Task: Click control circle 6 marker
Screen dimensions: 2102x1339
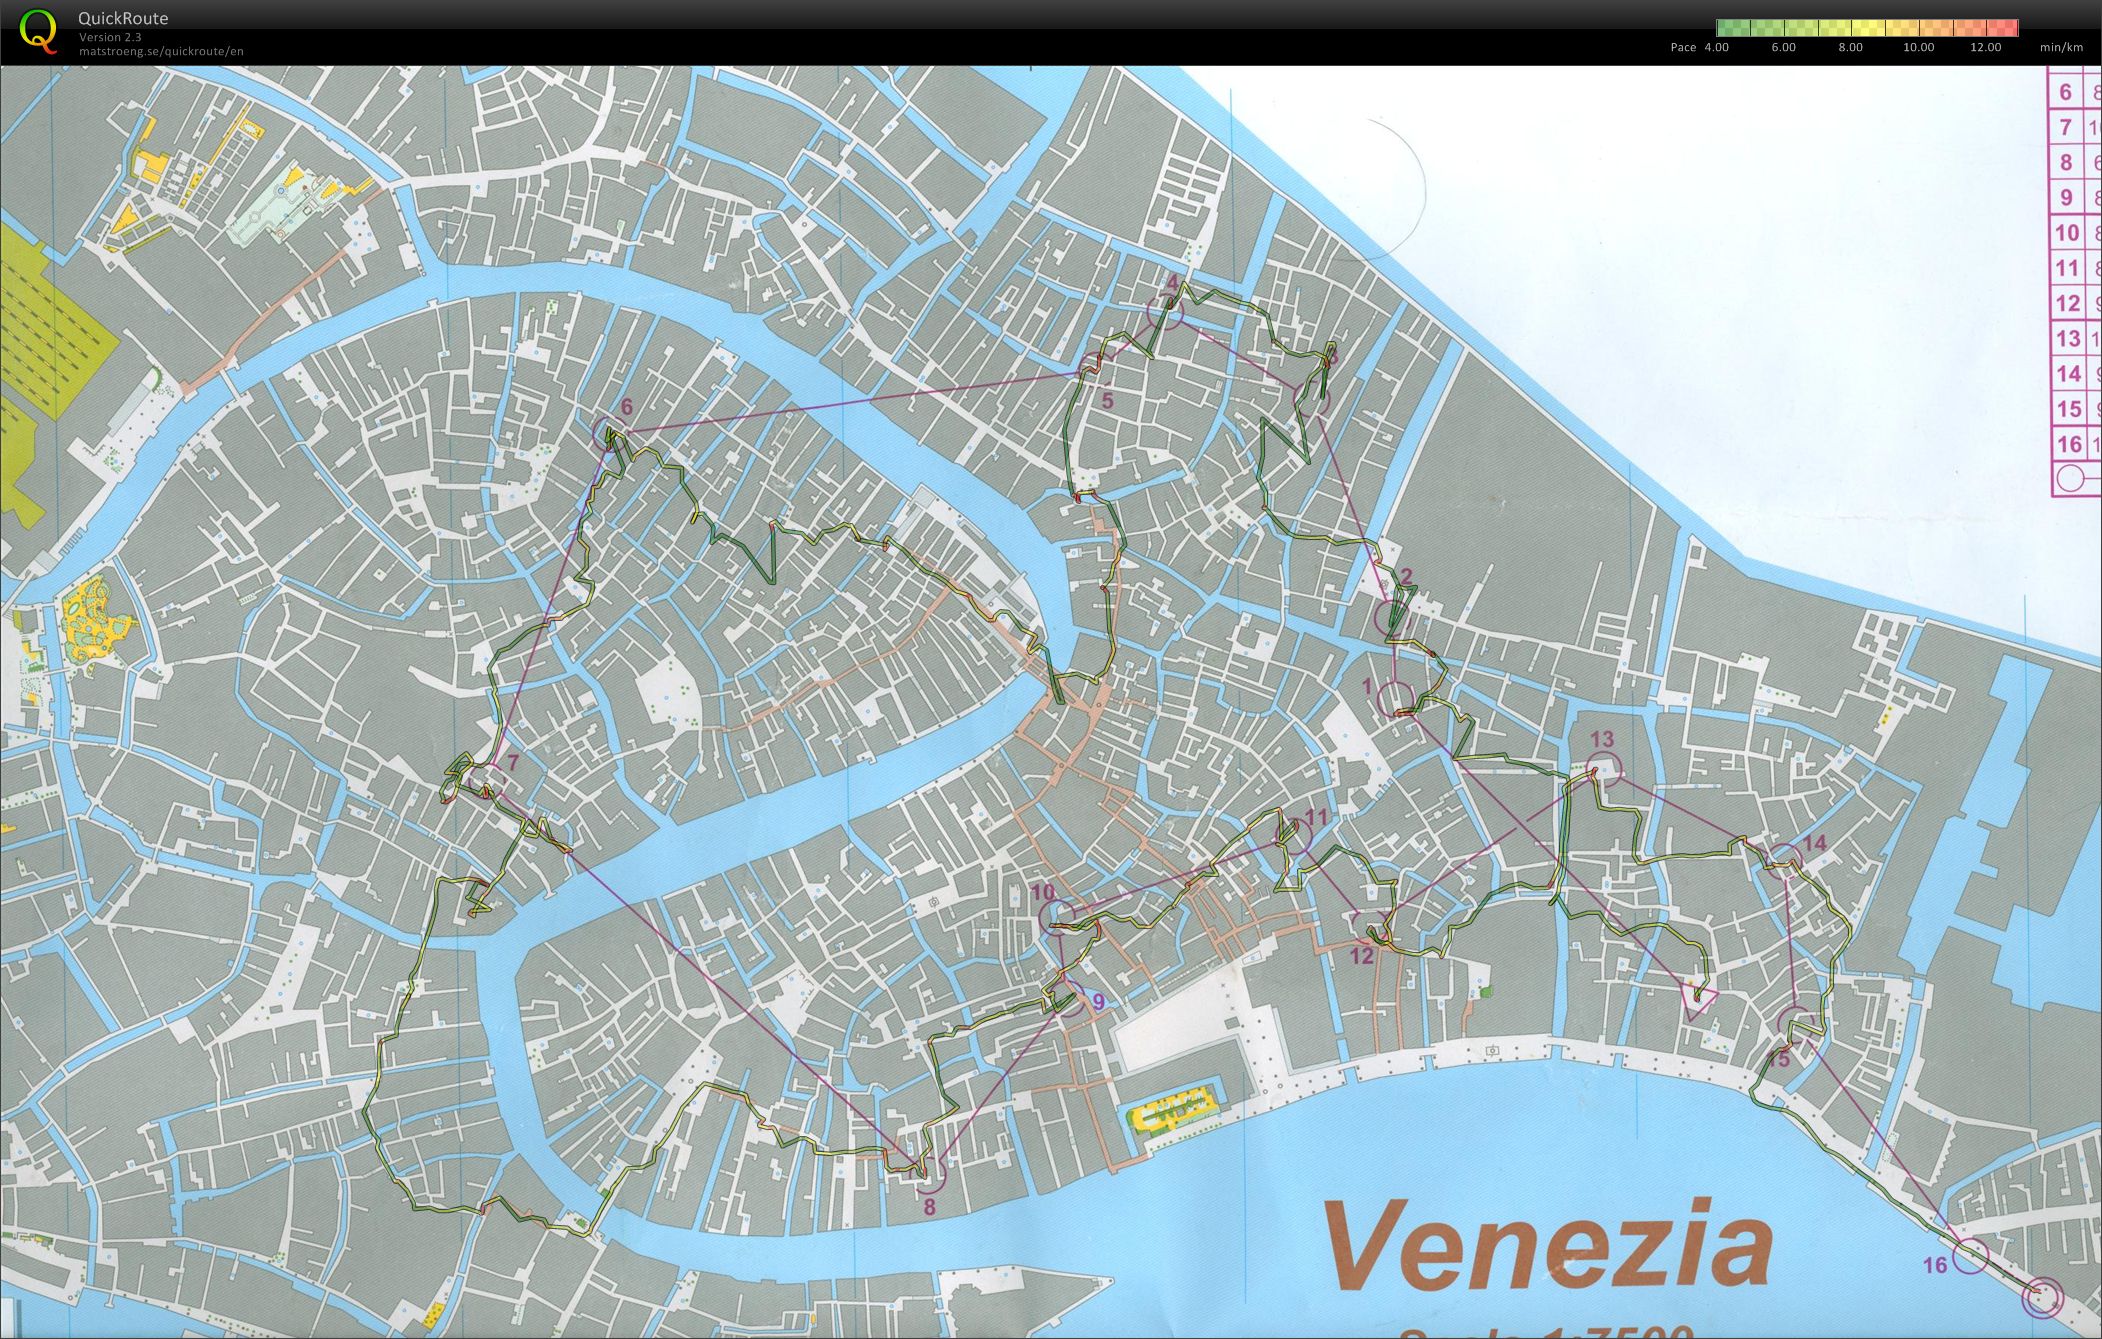Action: click(608, 435)
